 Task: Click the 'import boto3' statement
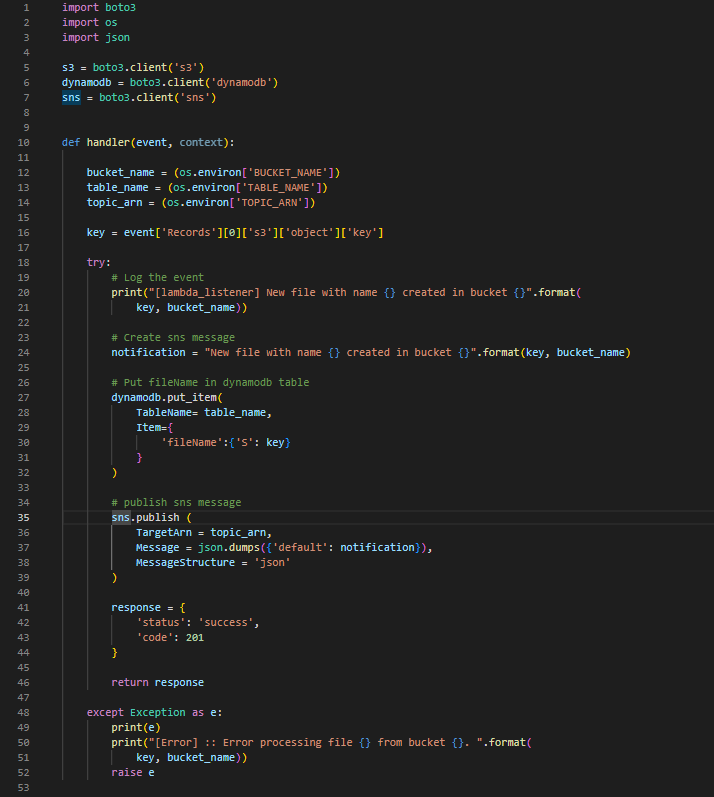pyautogui.click(x=99, y=8)
